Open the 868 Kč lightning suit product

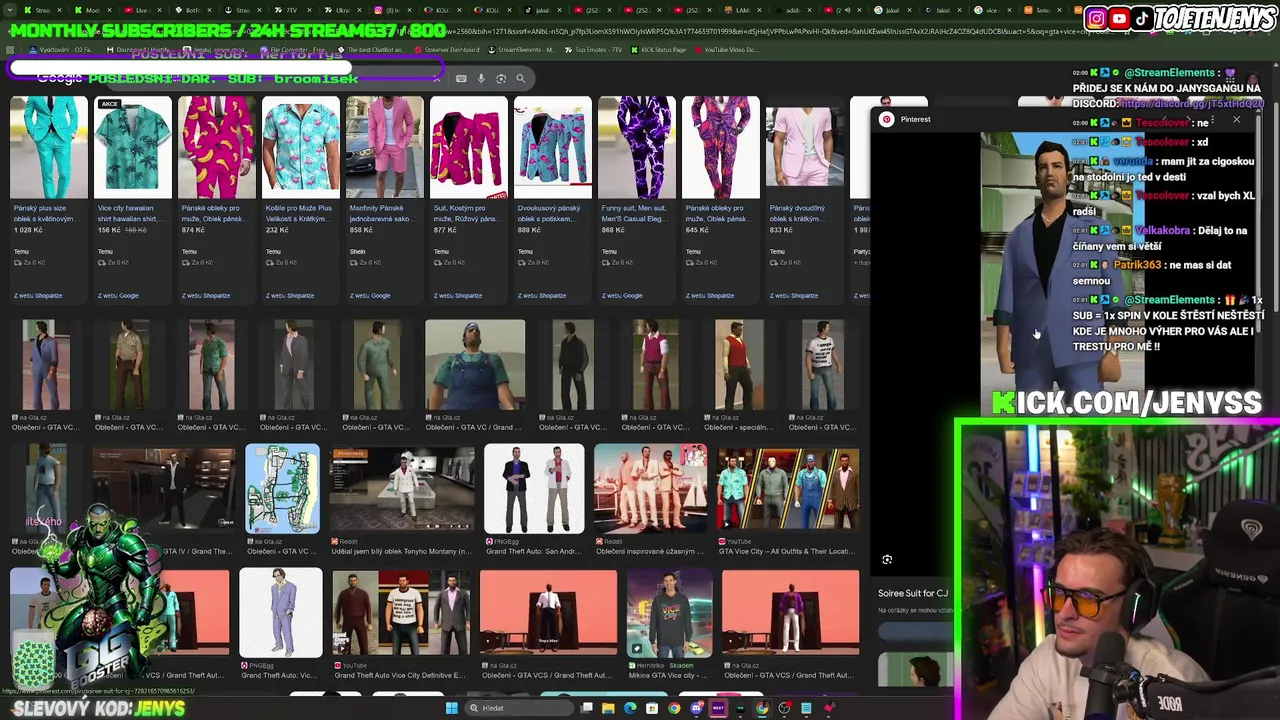point(637,198)
